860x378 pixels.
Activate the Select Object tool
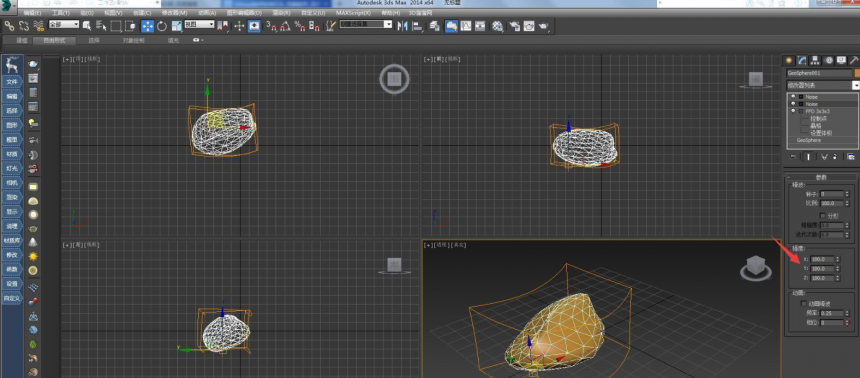point(87,25)
